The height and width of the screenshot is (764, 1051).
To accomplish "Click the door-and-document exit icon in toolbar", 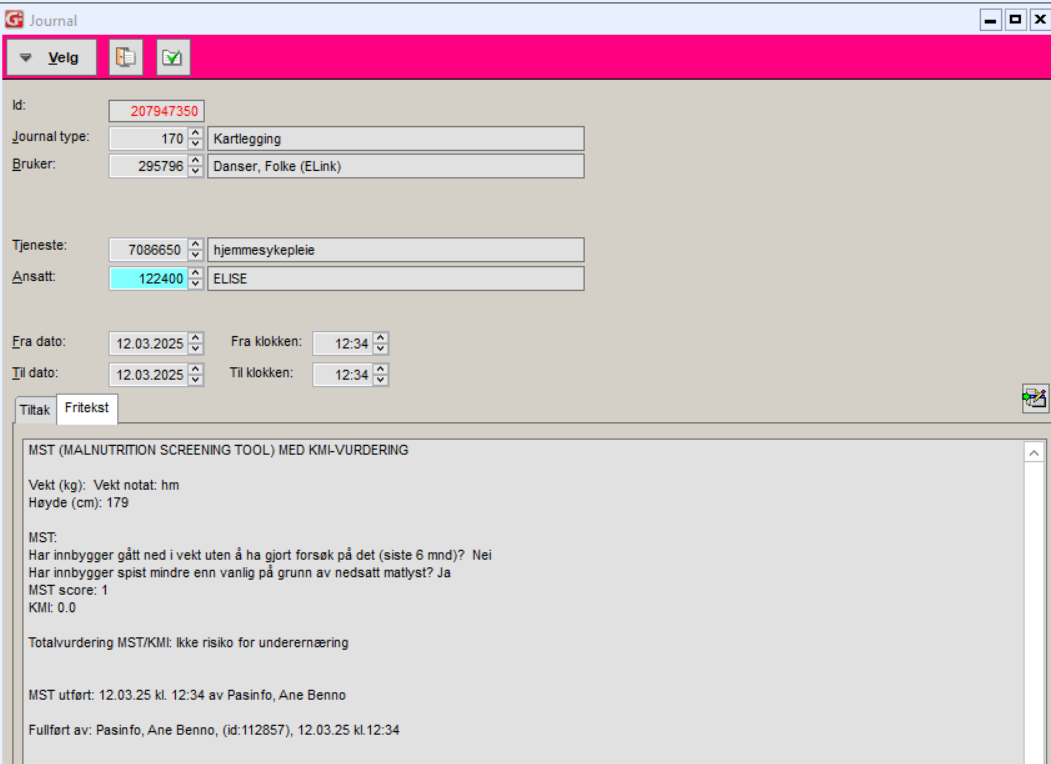I will (126, 58).
